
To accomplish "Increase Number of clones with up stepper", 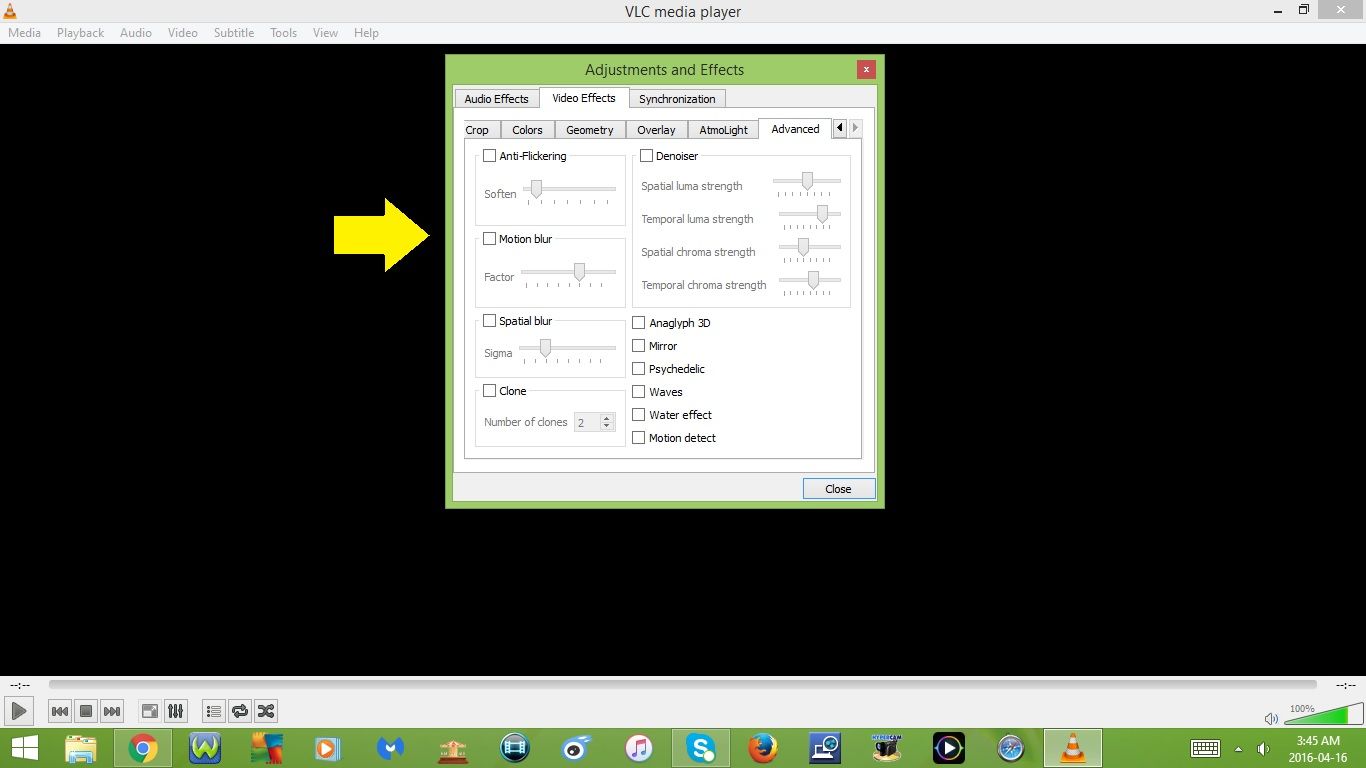I will pos(607,418).
